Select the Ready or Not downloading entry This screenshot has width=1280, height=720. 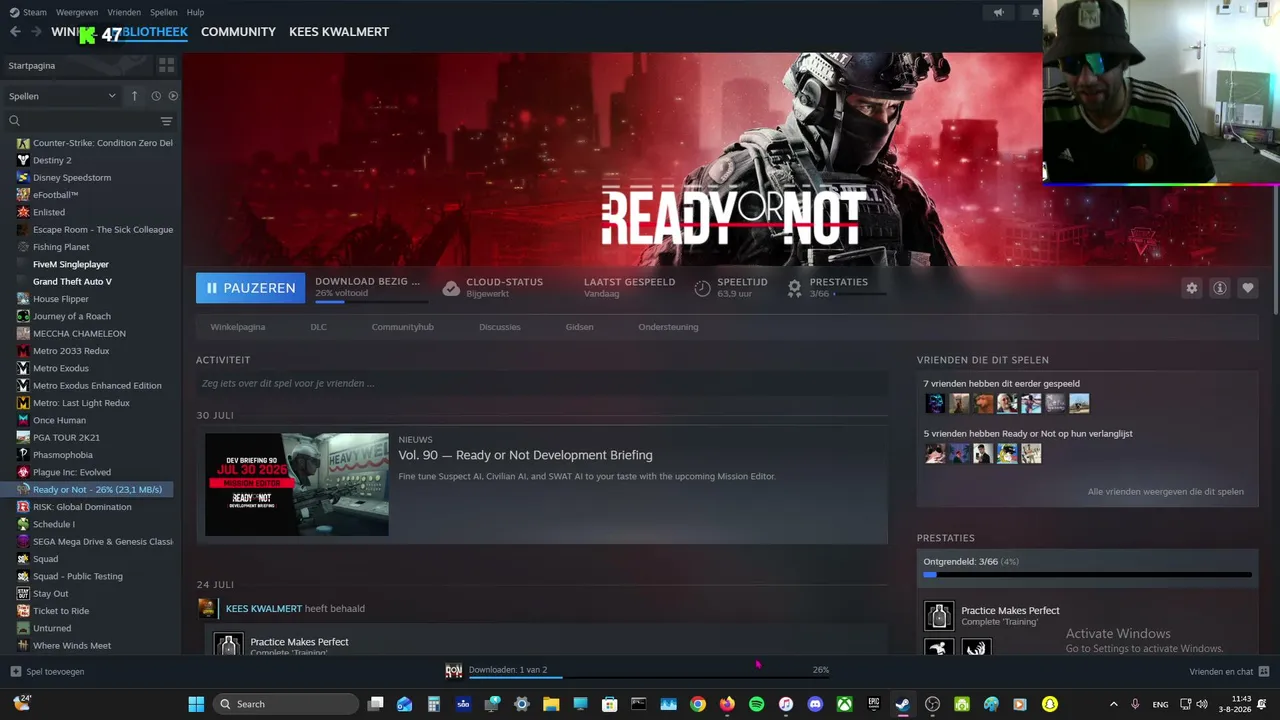[97, 490]
